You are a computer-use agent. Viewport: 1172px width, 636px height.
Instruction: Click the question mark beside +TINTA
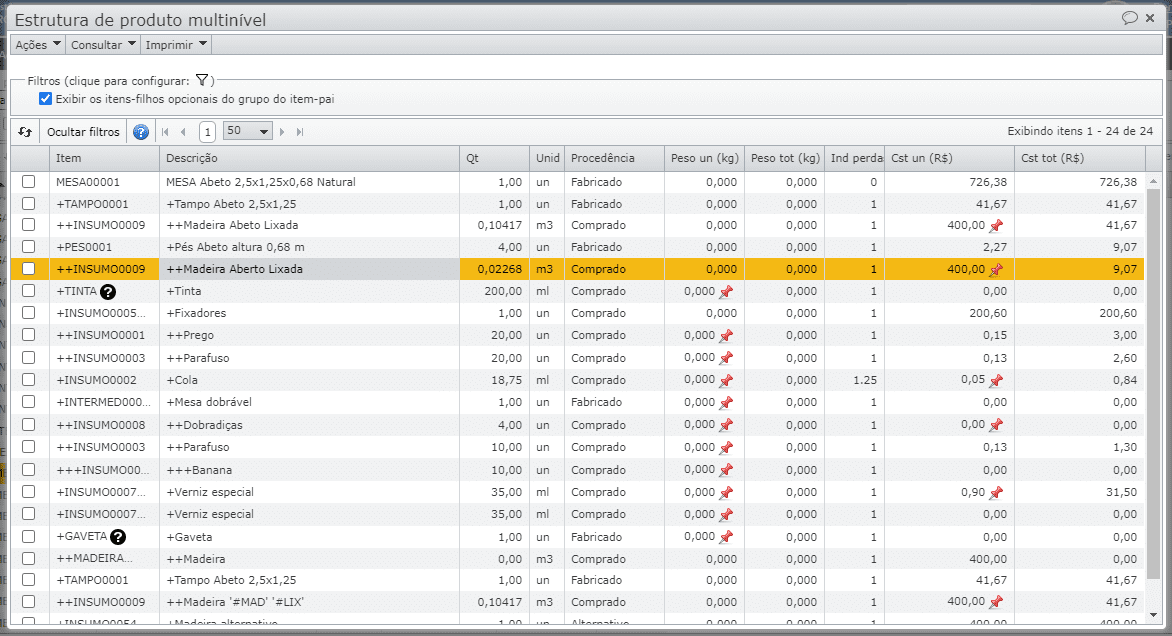[108, 291]
